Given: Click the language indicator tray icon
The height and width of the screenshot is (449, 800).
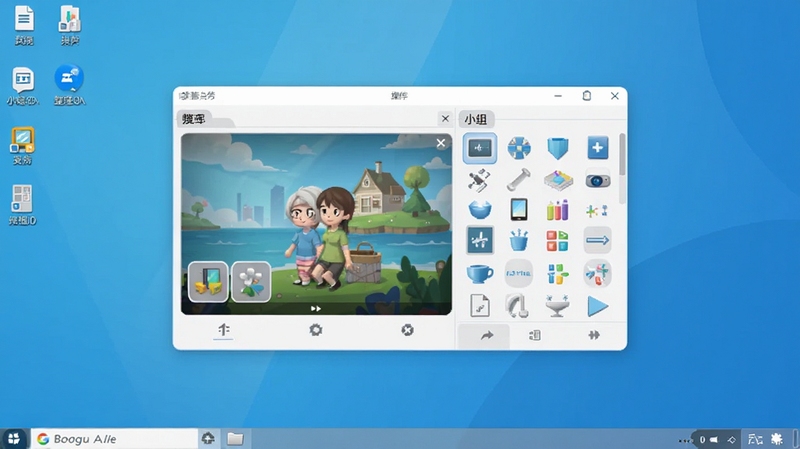Looking at the screenshot, I should [x=755, y=439].
